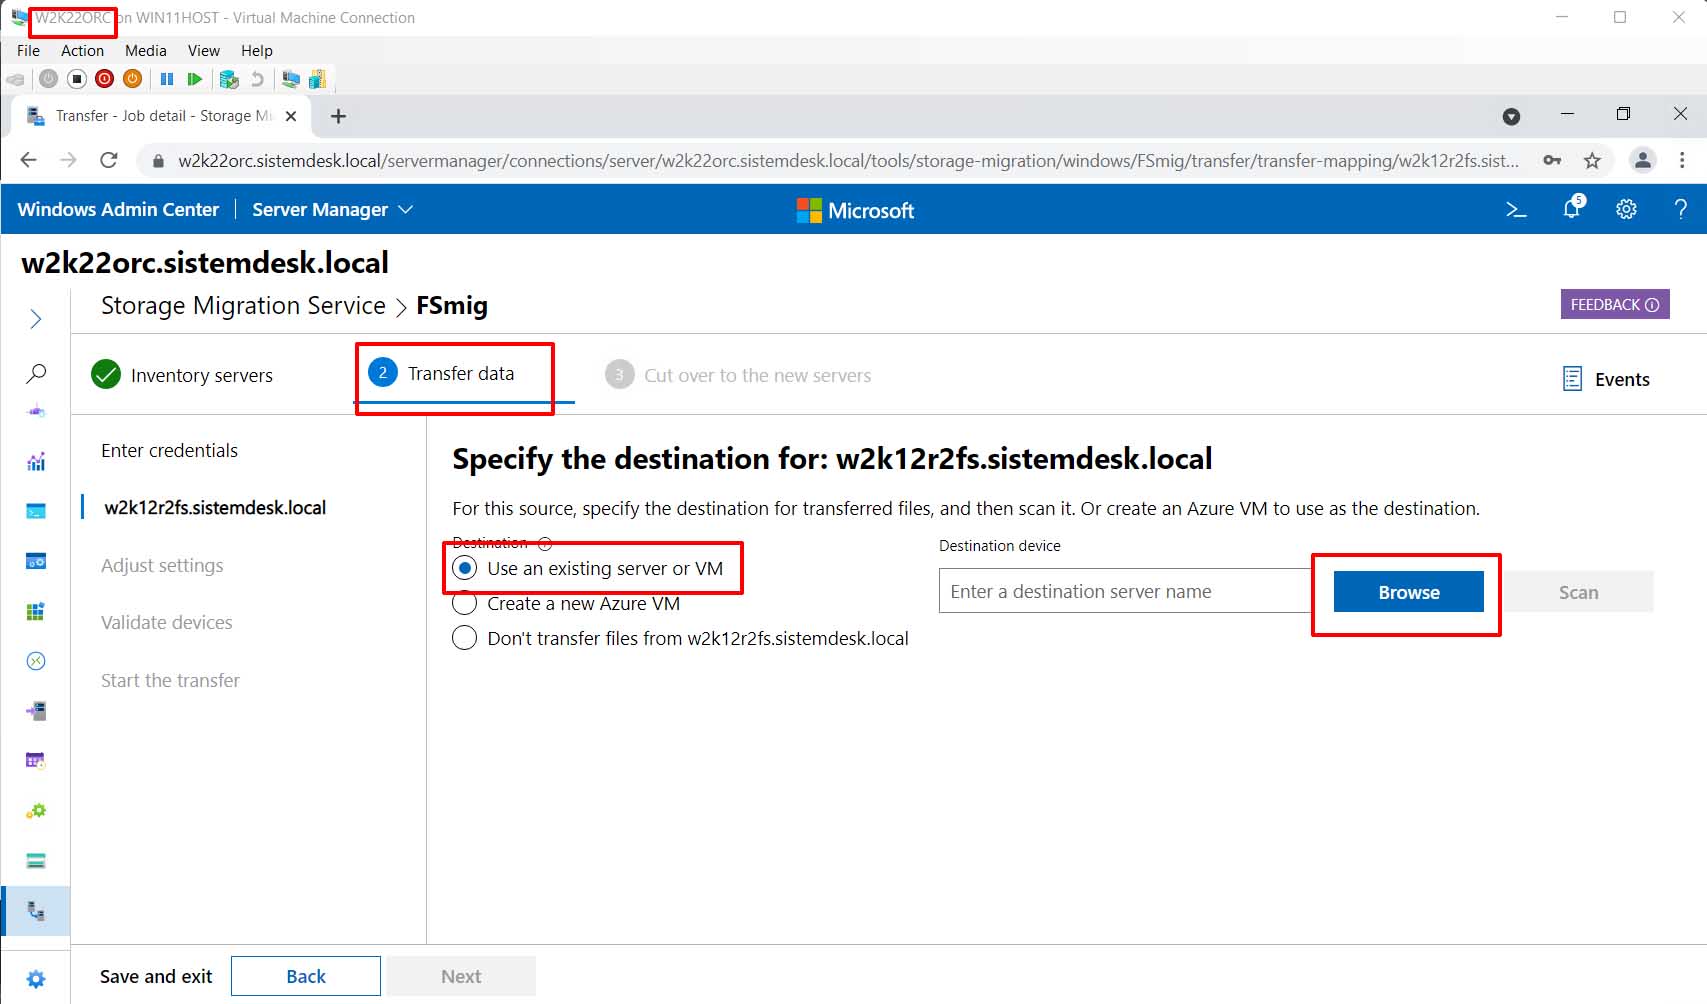Open a new browser tab
Image resolution: width=1707 pixels, height=1004 pixels.
coord(339,116)
